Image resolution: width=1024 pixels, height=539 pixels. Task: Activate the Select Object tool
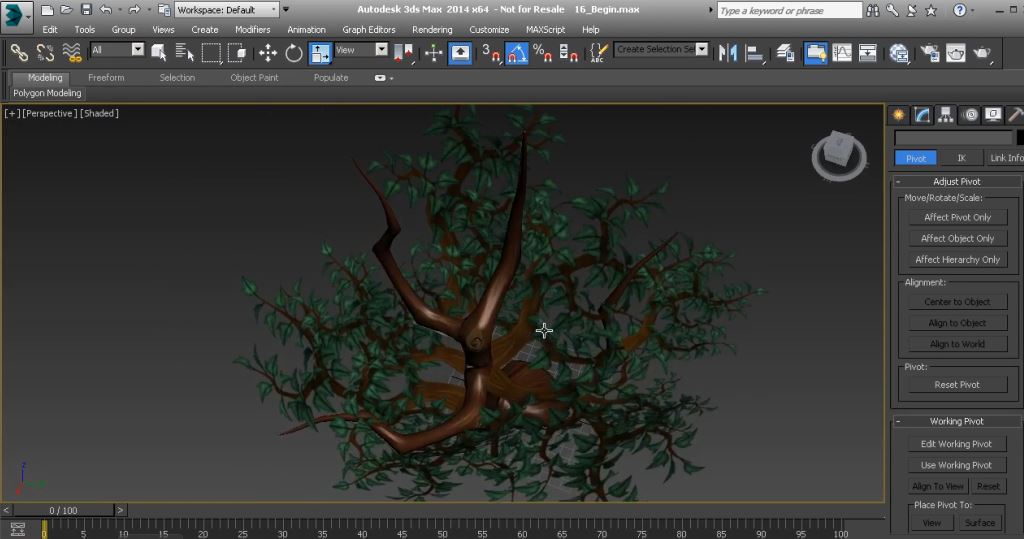pyautogui.click(x=158, y=52)
